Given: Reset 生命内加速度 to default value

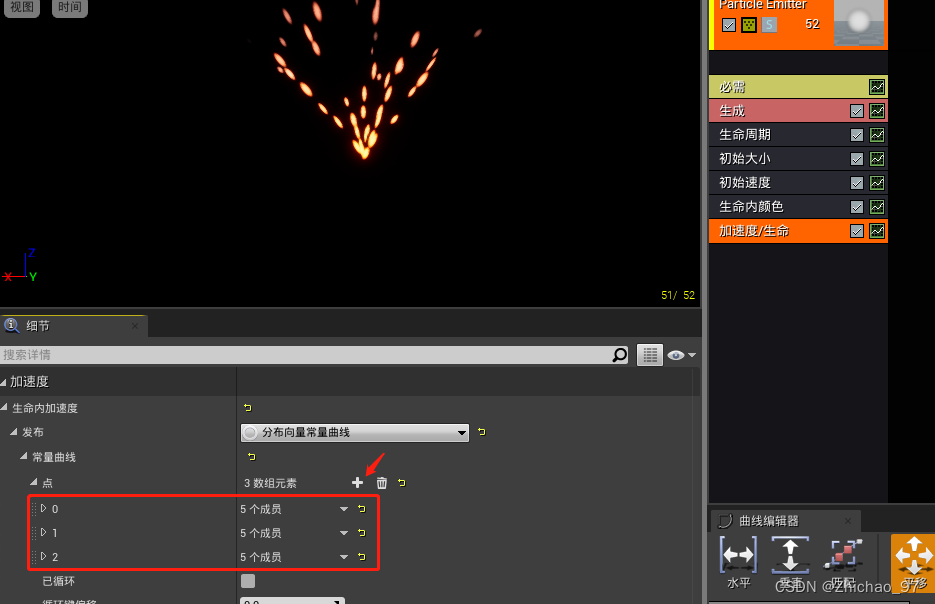Looking at the screenshot, I should pyautogui.click(x=247, y=408).
